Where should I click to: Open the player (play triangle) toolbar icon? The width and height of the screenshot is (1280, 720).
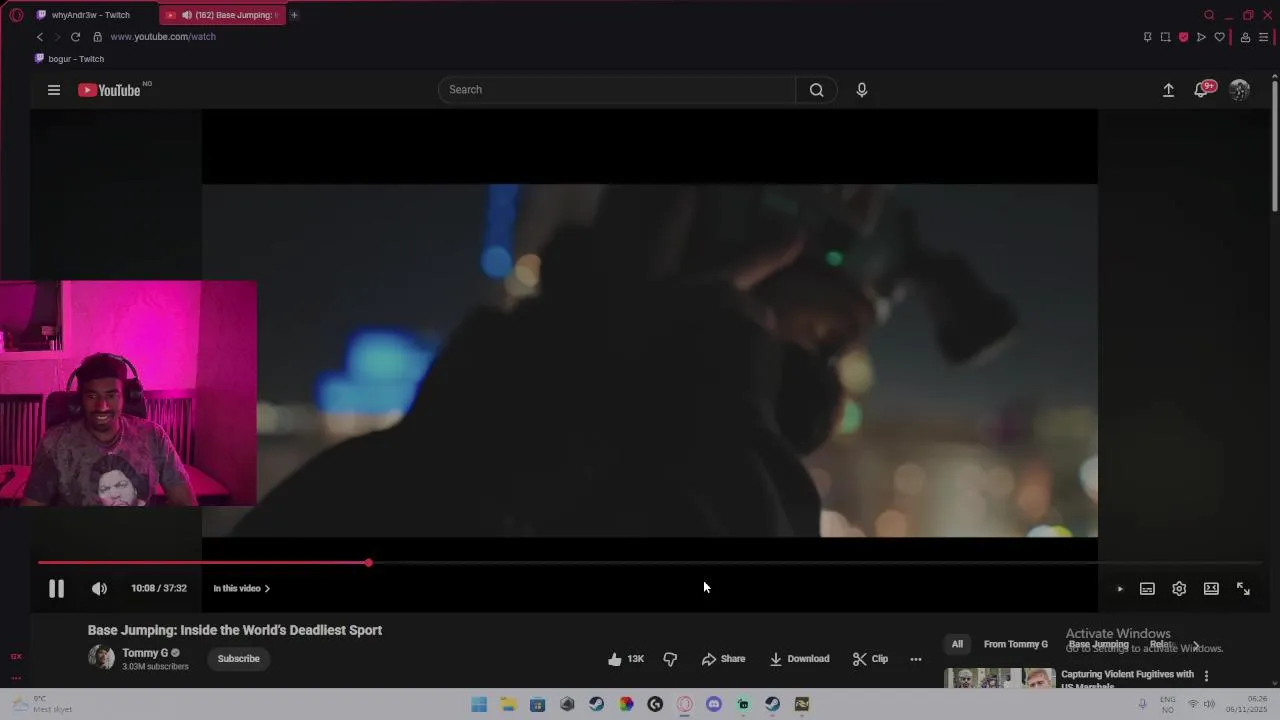(x=1201, y=37)
